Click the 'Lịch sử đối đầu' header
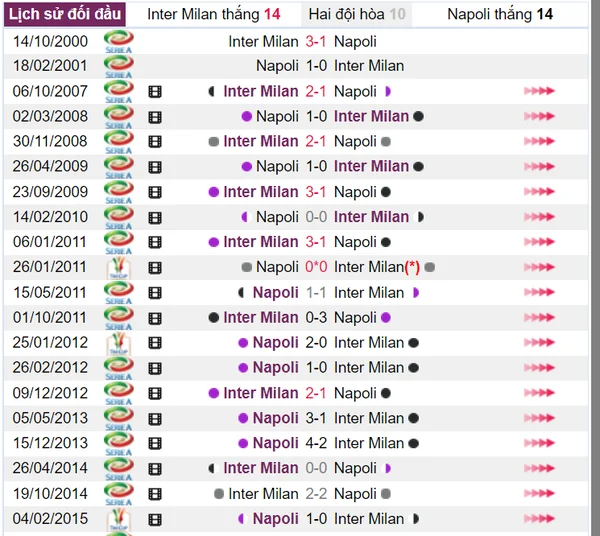 [65, 14]
